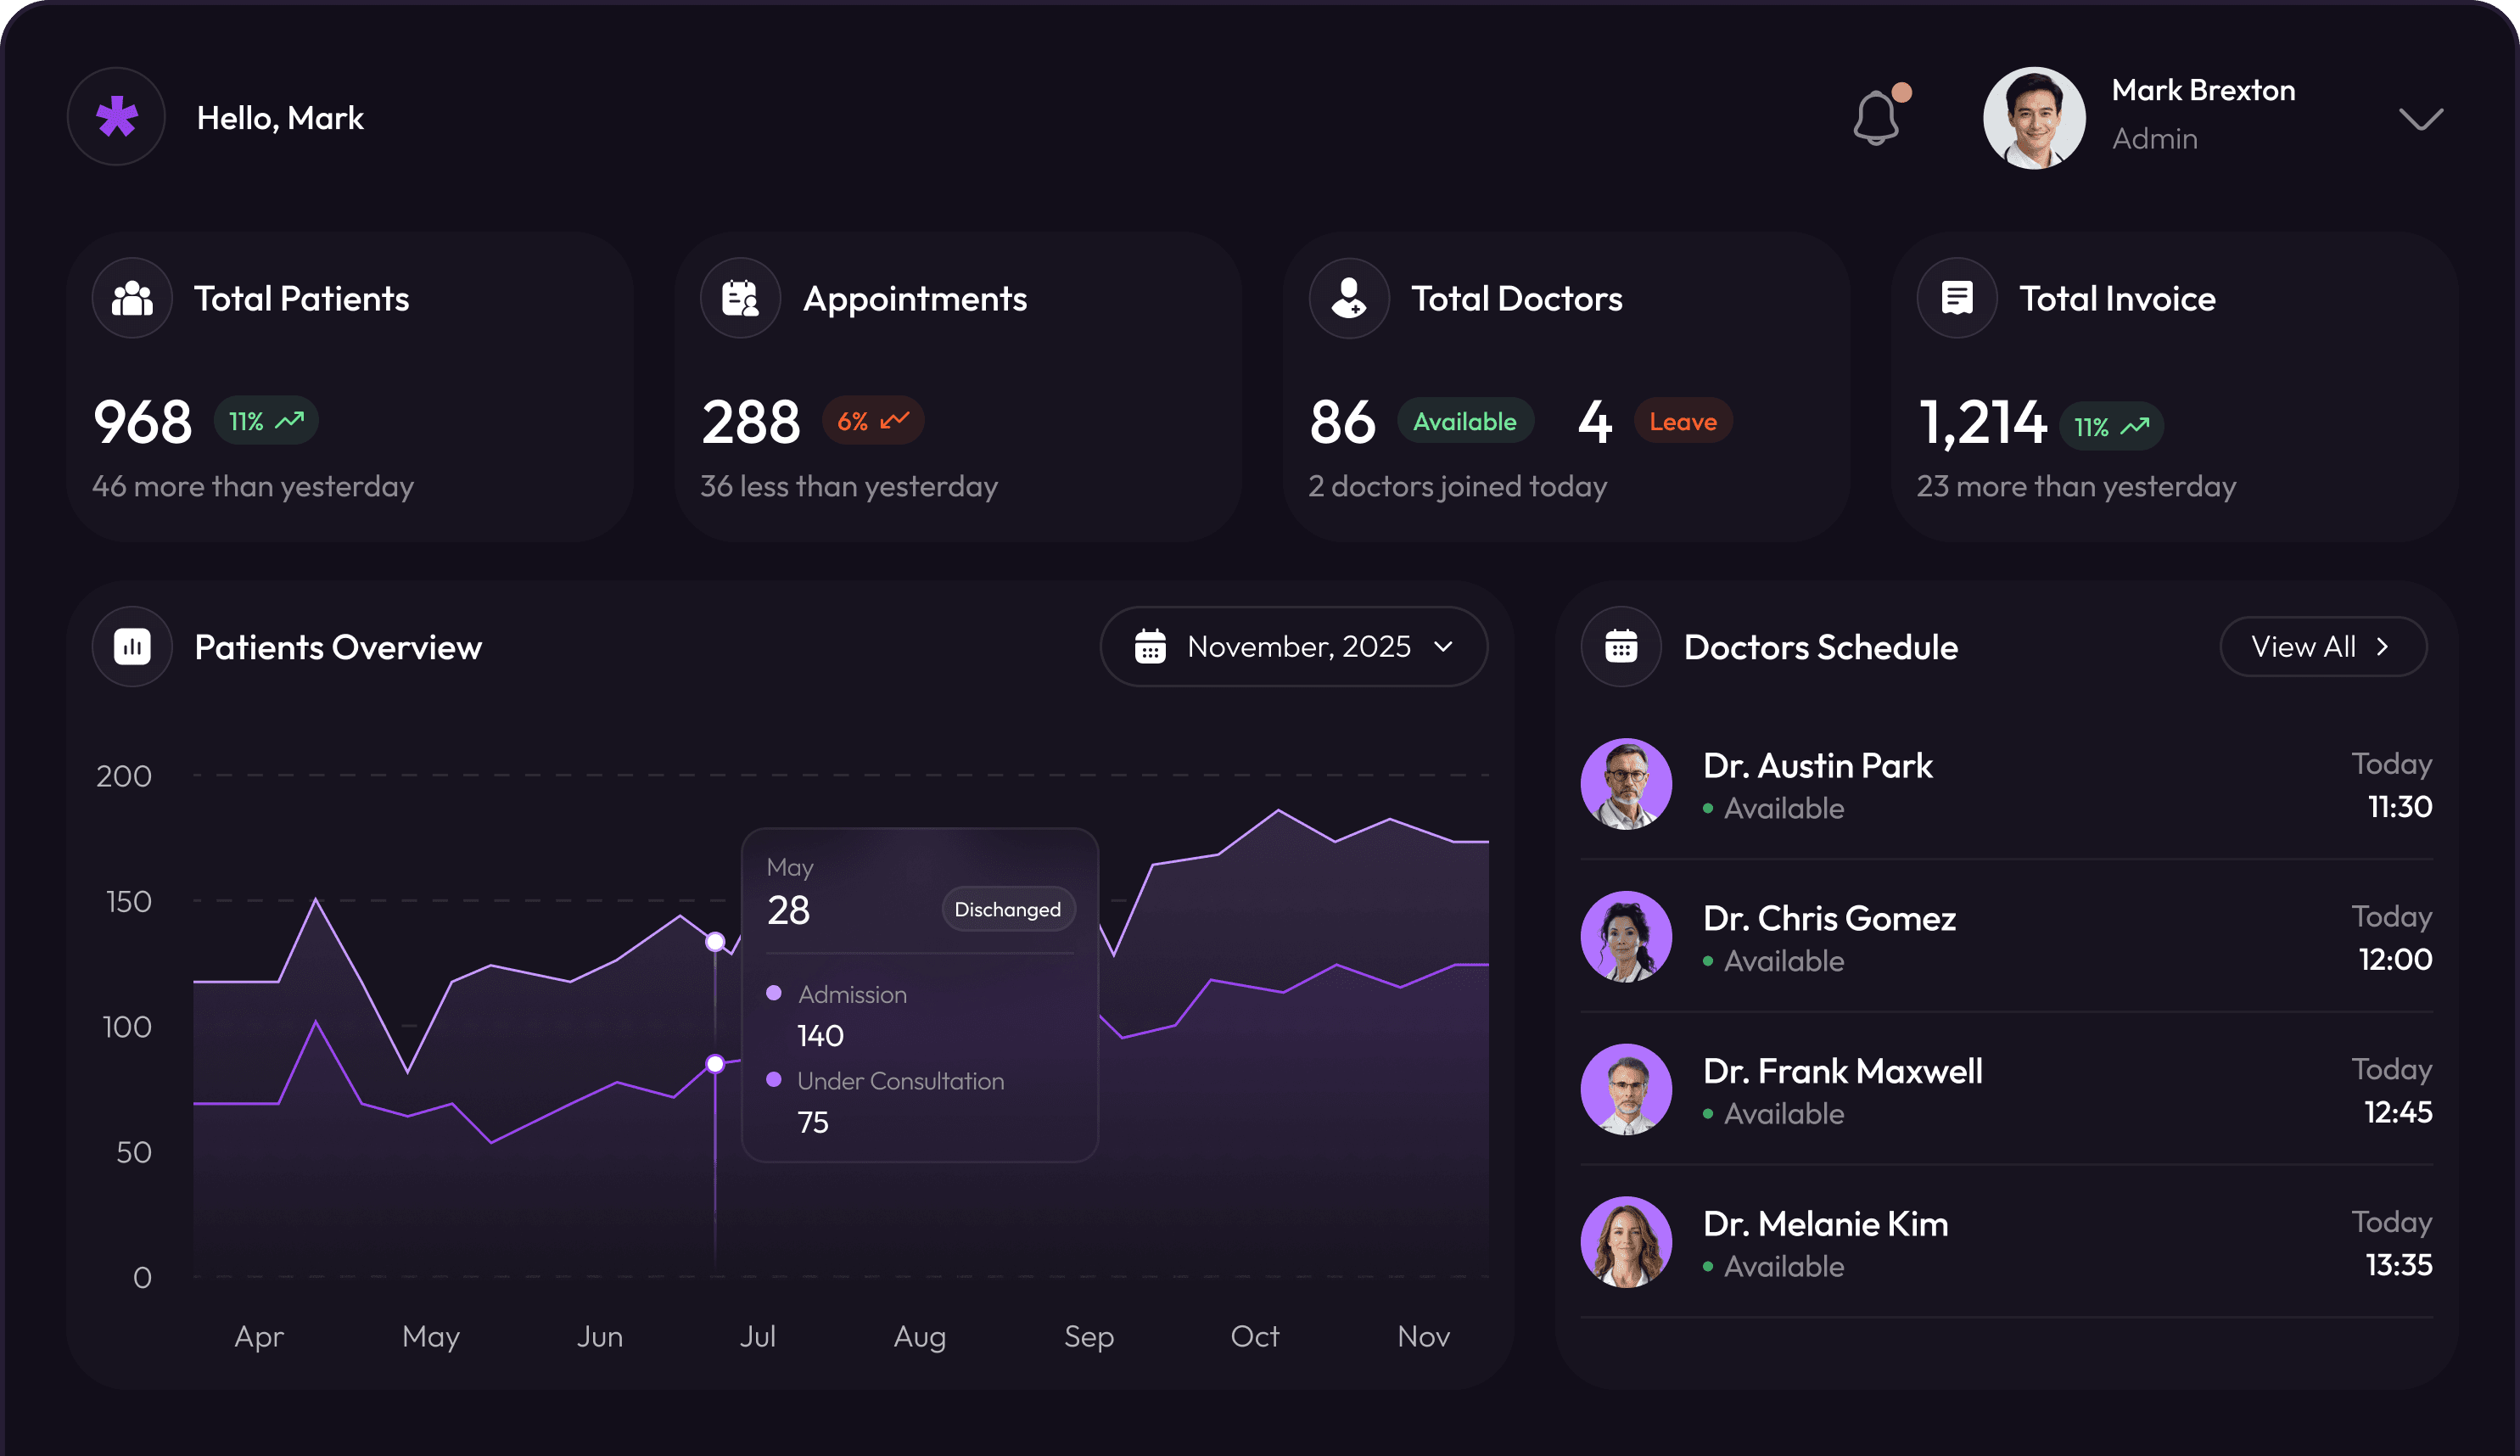The image size is (2520, 1456).
Task: Open the November, 2025 date dropdown
Action: click(1294, 647)
